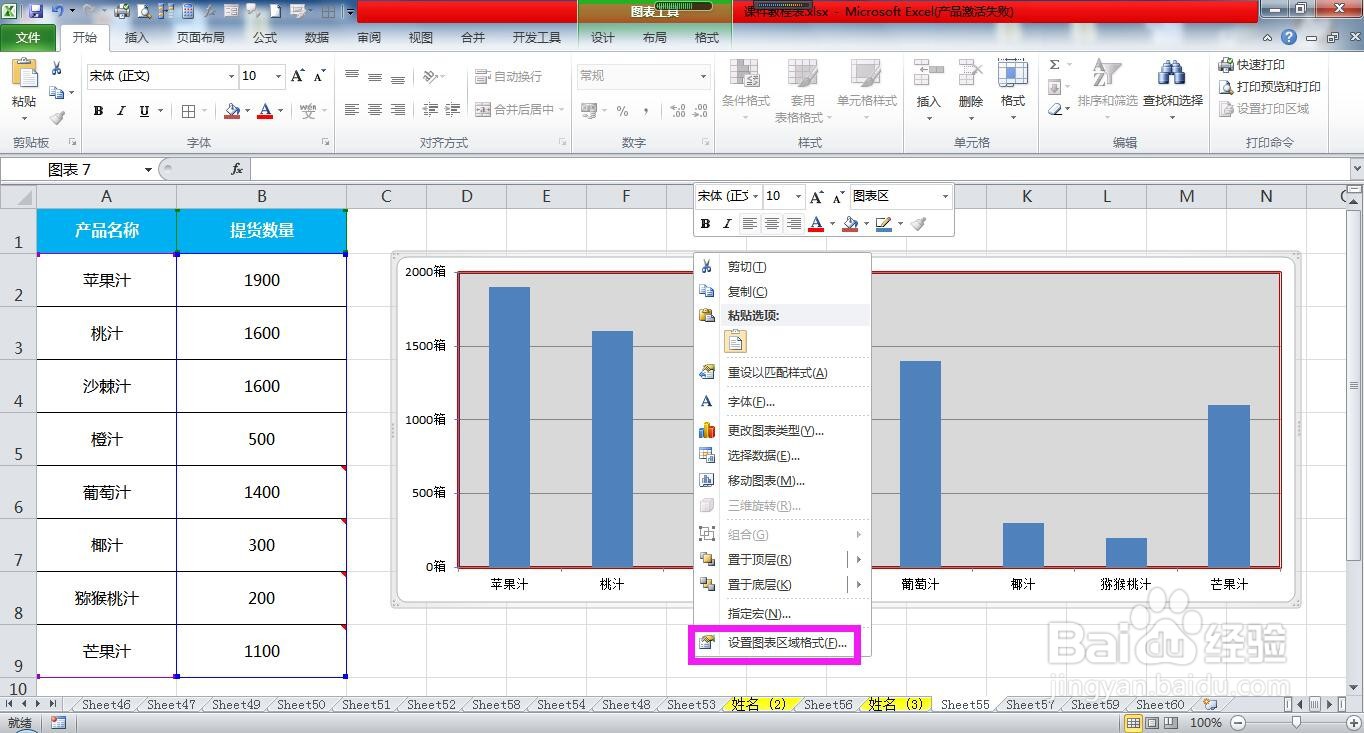1364x733 pixels.
Task: Switch to the Formulas (公式) tab
Action: click(265, 38)
